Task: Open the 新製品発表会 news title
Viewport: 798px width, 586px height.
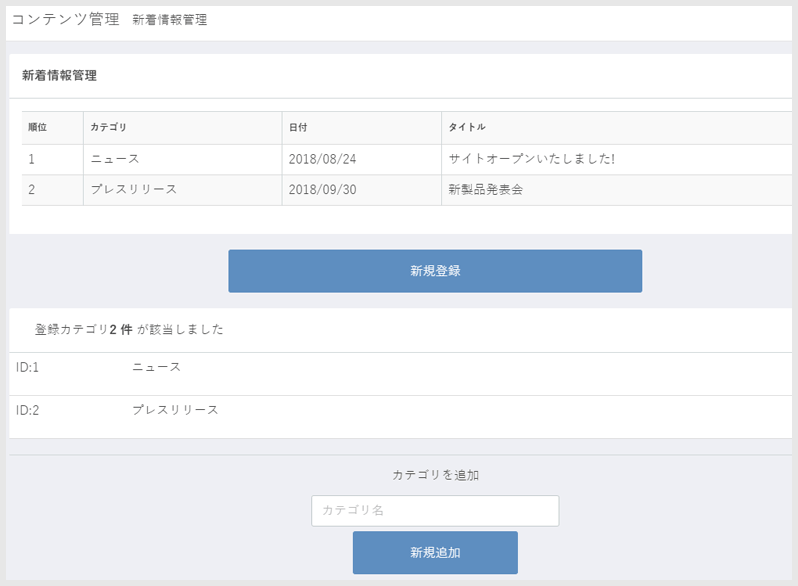Action: pyautogui.click(x=485, y=190)
